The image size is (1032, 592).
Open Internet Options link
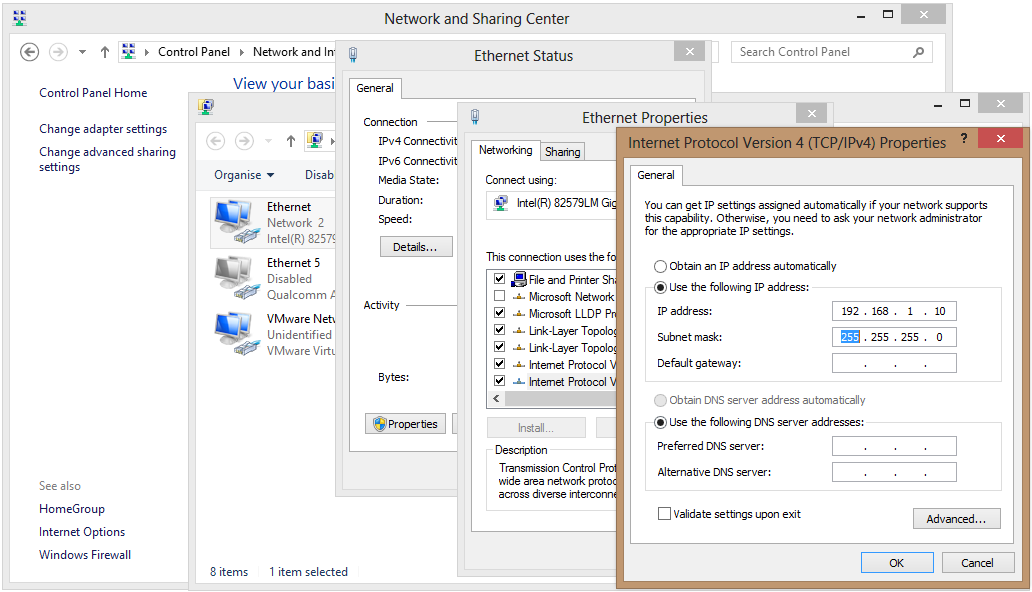point(82,531)
